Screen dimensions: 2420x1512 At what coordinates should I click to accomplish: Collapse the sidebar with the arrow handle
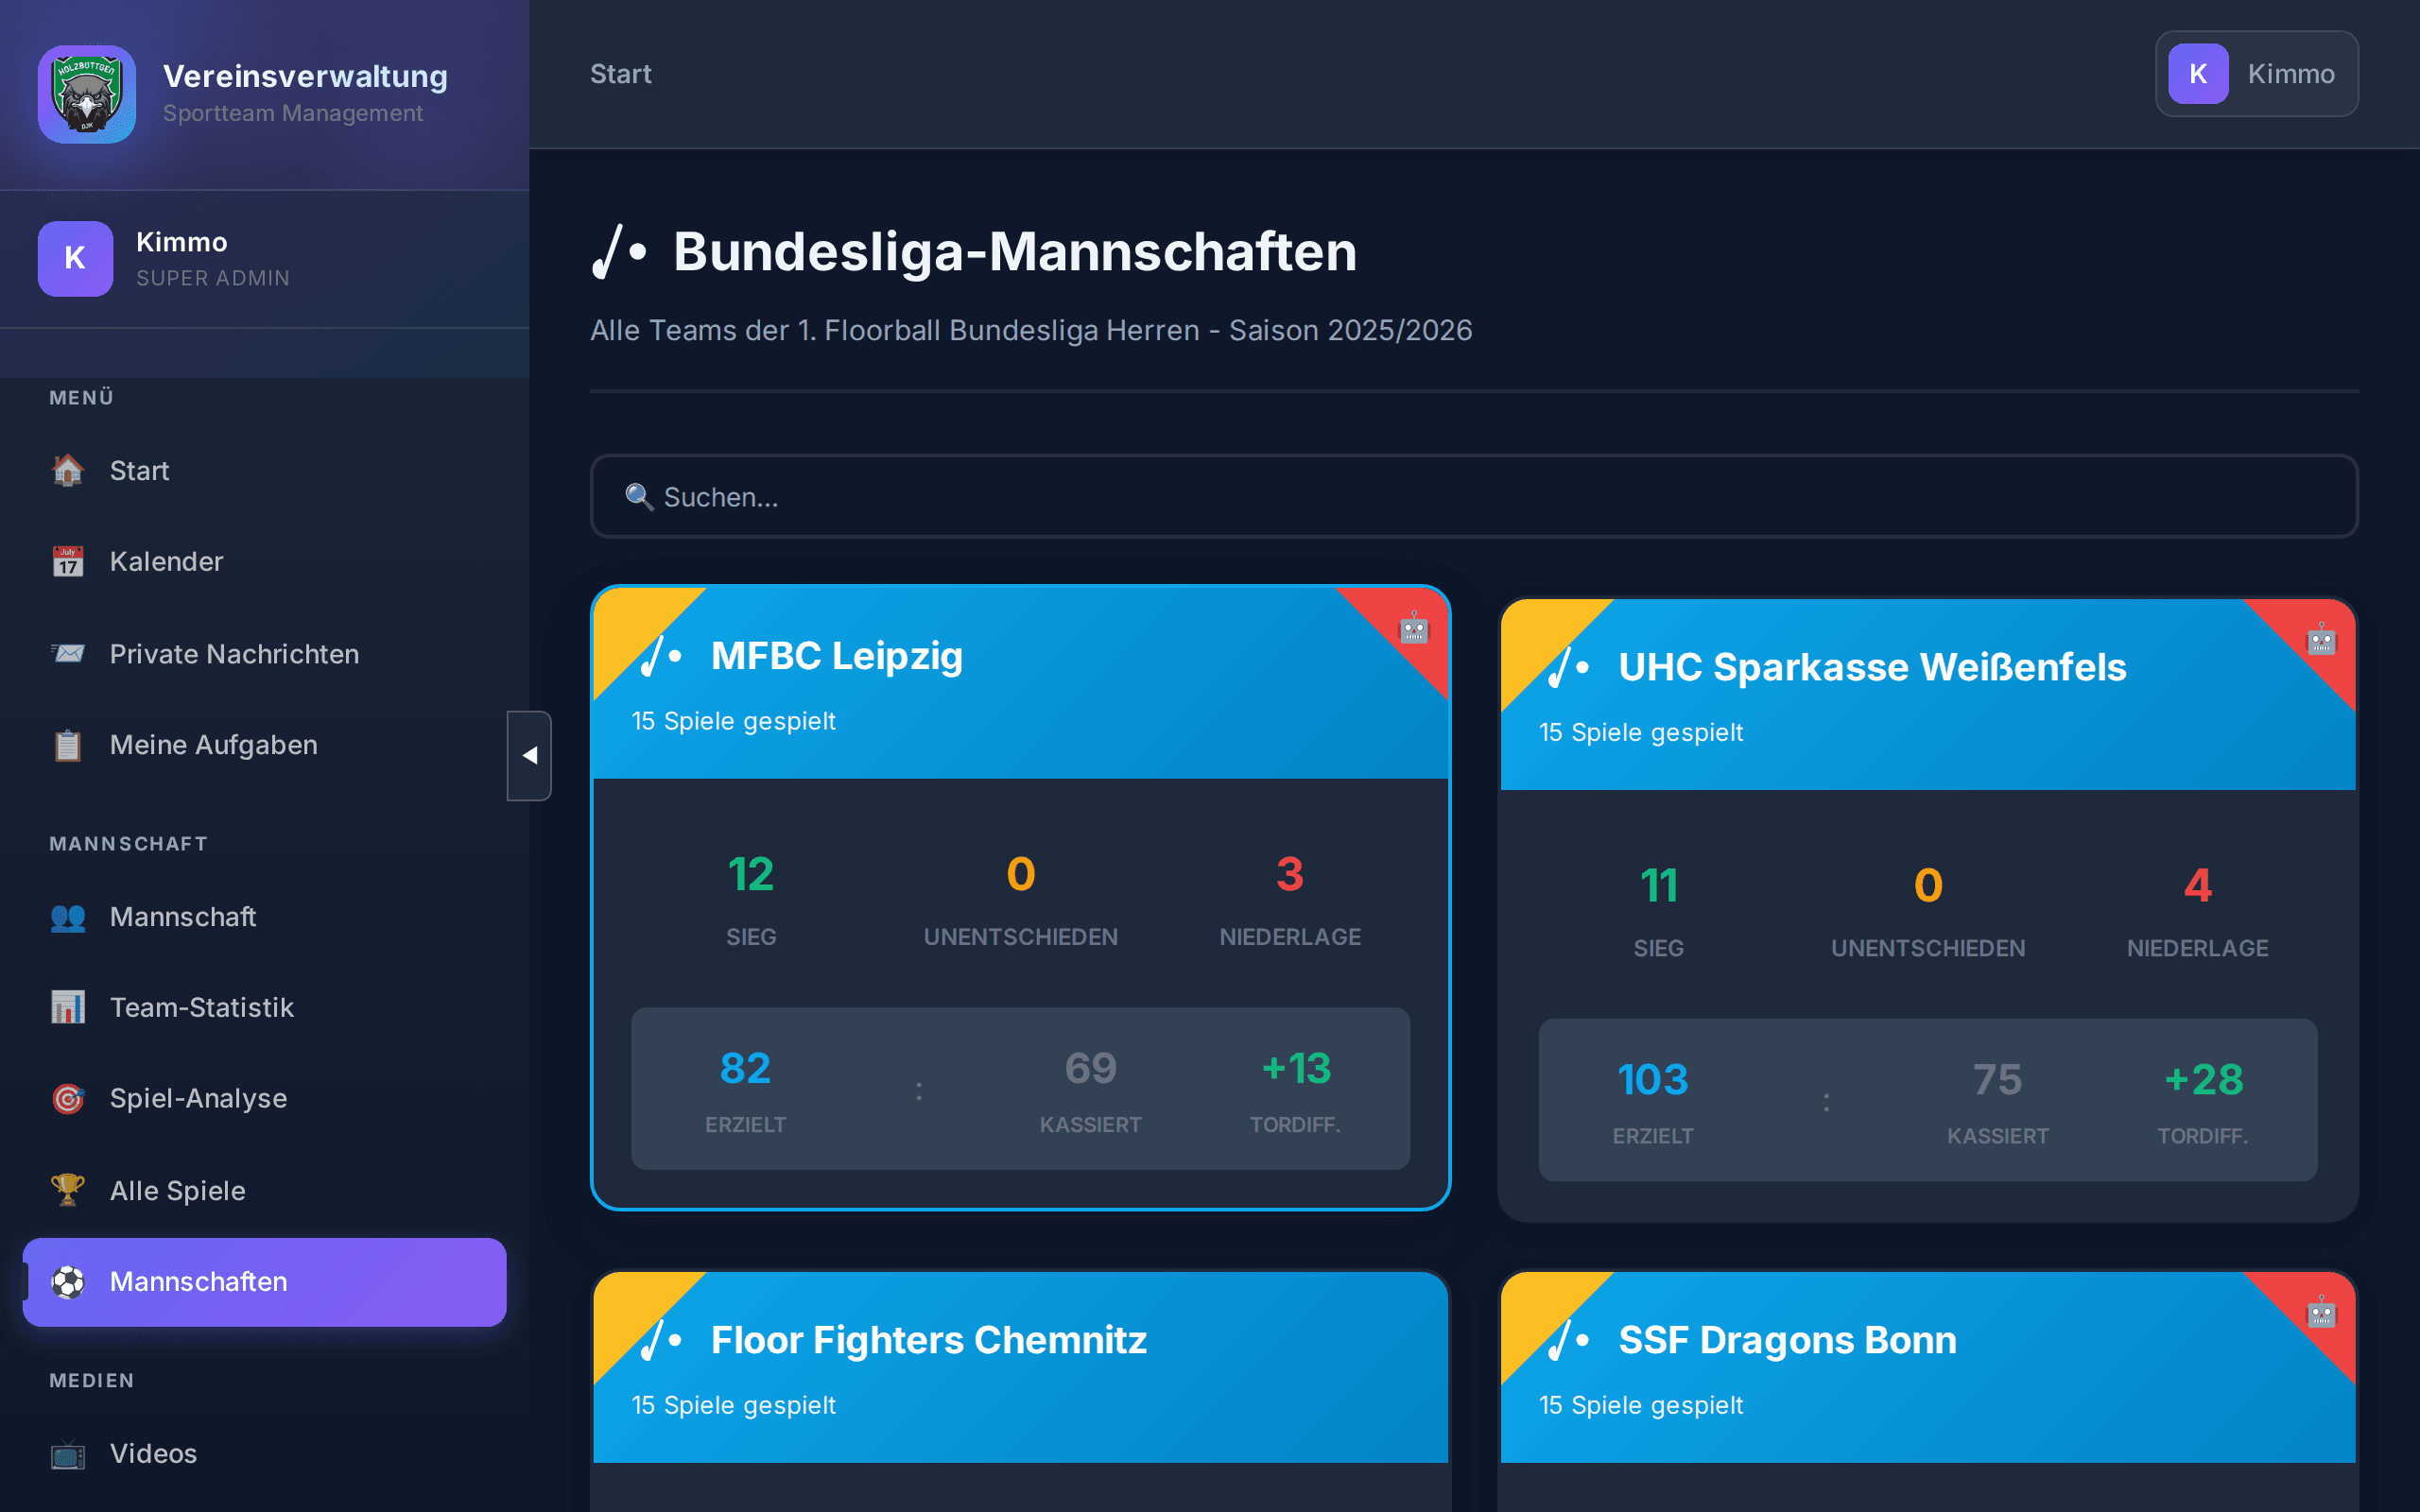pyautogui.click(x=529, y=756)
